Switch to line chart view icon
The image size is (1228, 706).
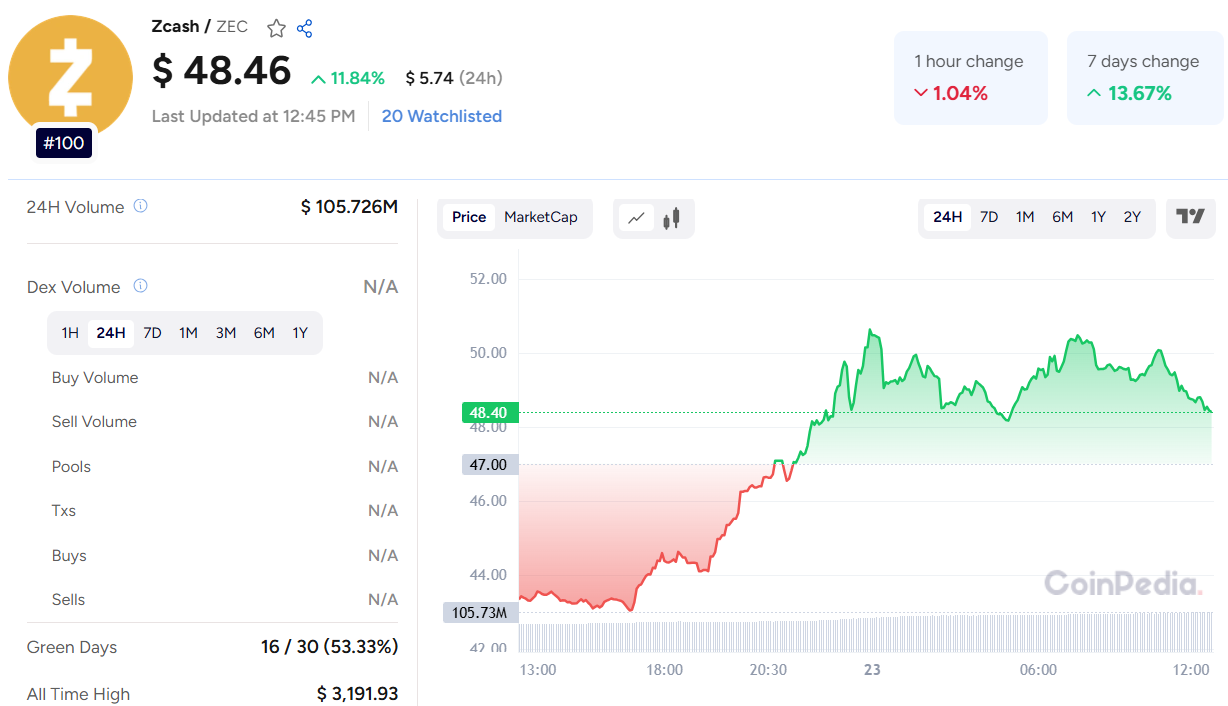pyautogui.click(x=637, y=217)
